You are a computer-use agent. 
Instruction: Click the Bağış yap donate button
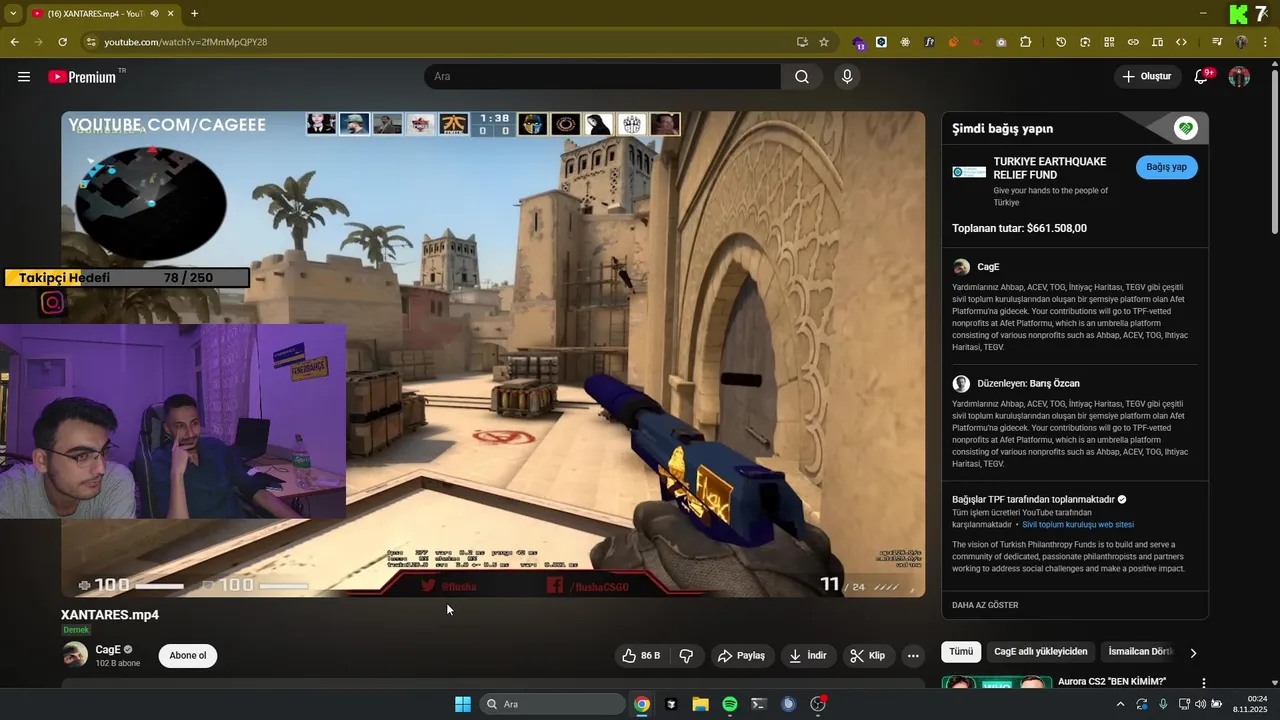pos(1166,167)
